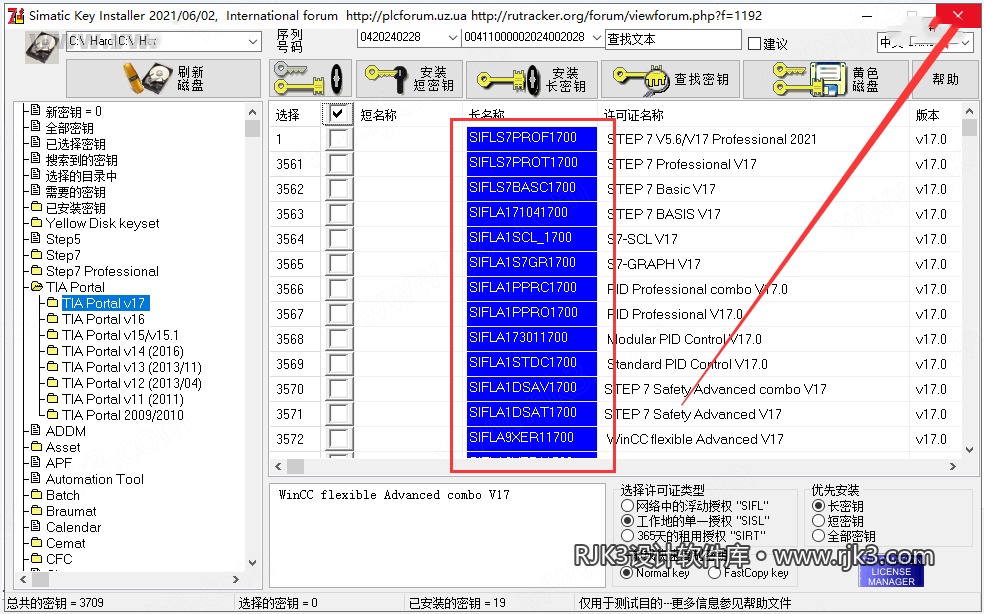This screenshot has height=614, width=984.
Task: Select TIA Portal v15/v15.1 folder
Action: (x=120, y=335)
